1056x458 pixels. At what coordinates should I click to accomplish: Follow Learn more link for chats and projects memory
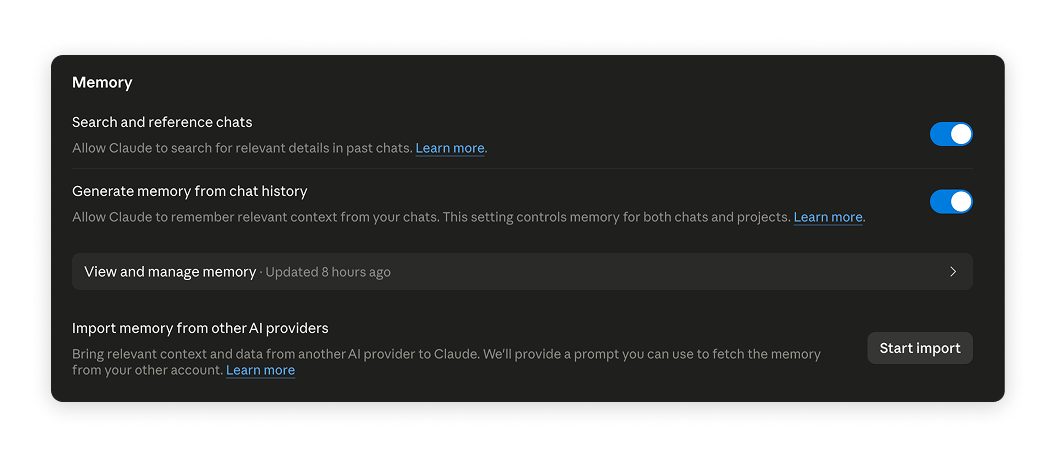[x=827, y=217]
